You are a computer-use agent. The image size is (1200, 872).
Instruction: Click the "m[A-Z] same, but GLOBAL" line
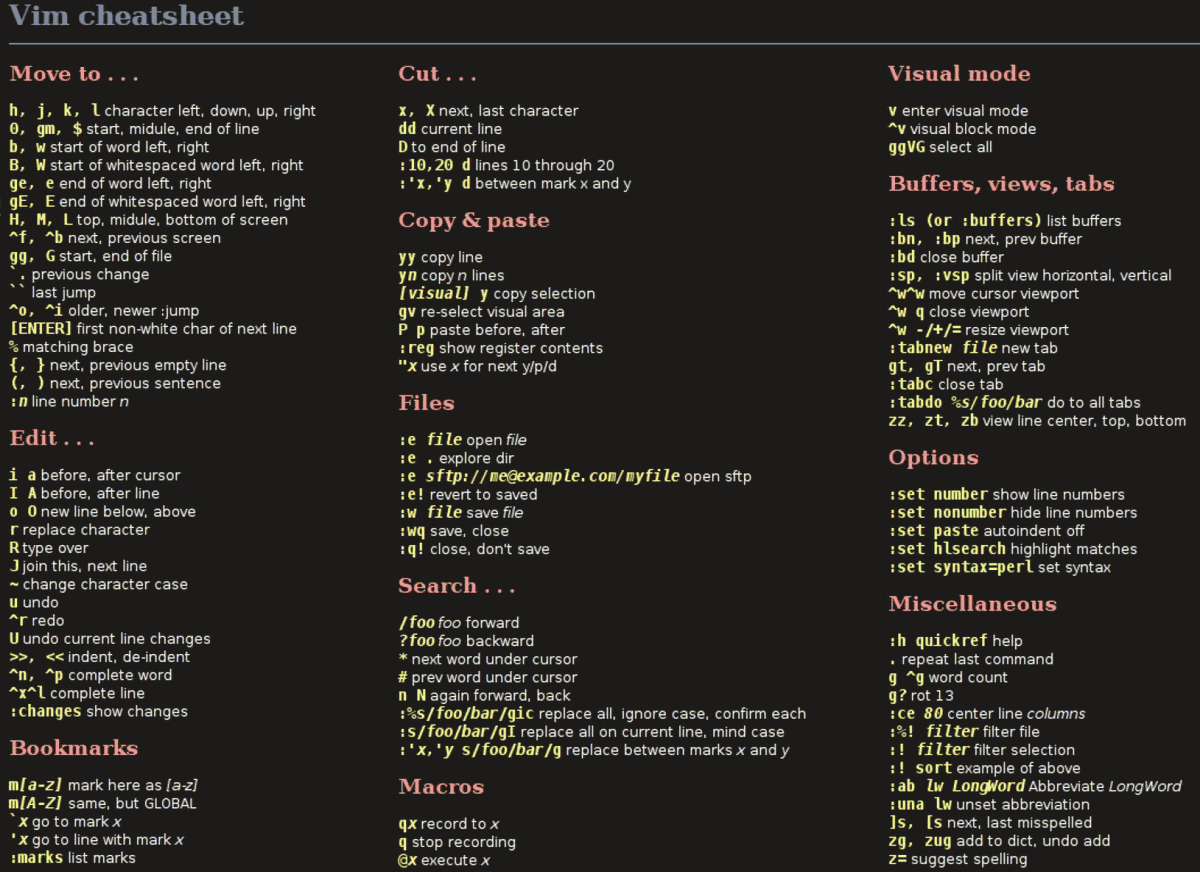point(103,803)
